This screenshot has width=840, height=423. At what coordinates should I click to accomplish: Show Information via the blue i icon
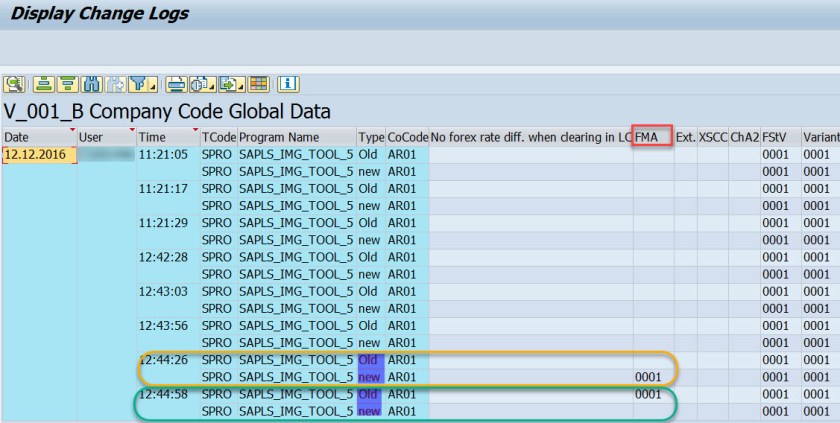288,83
